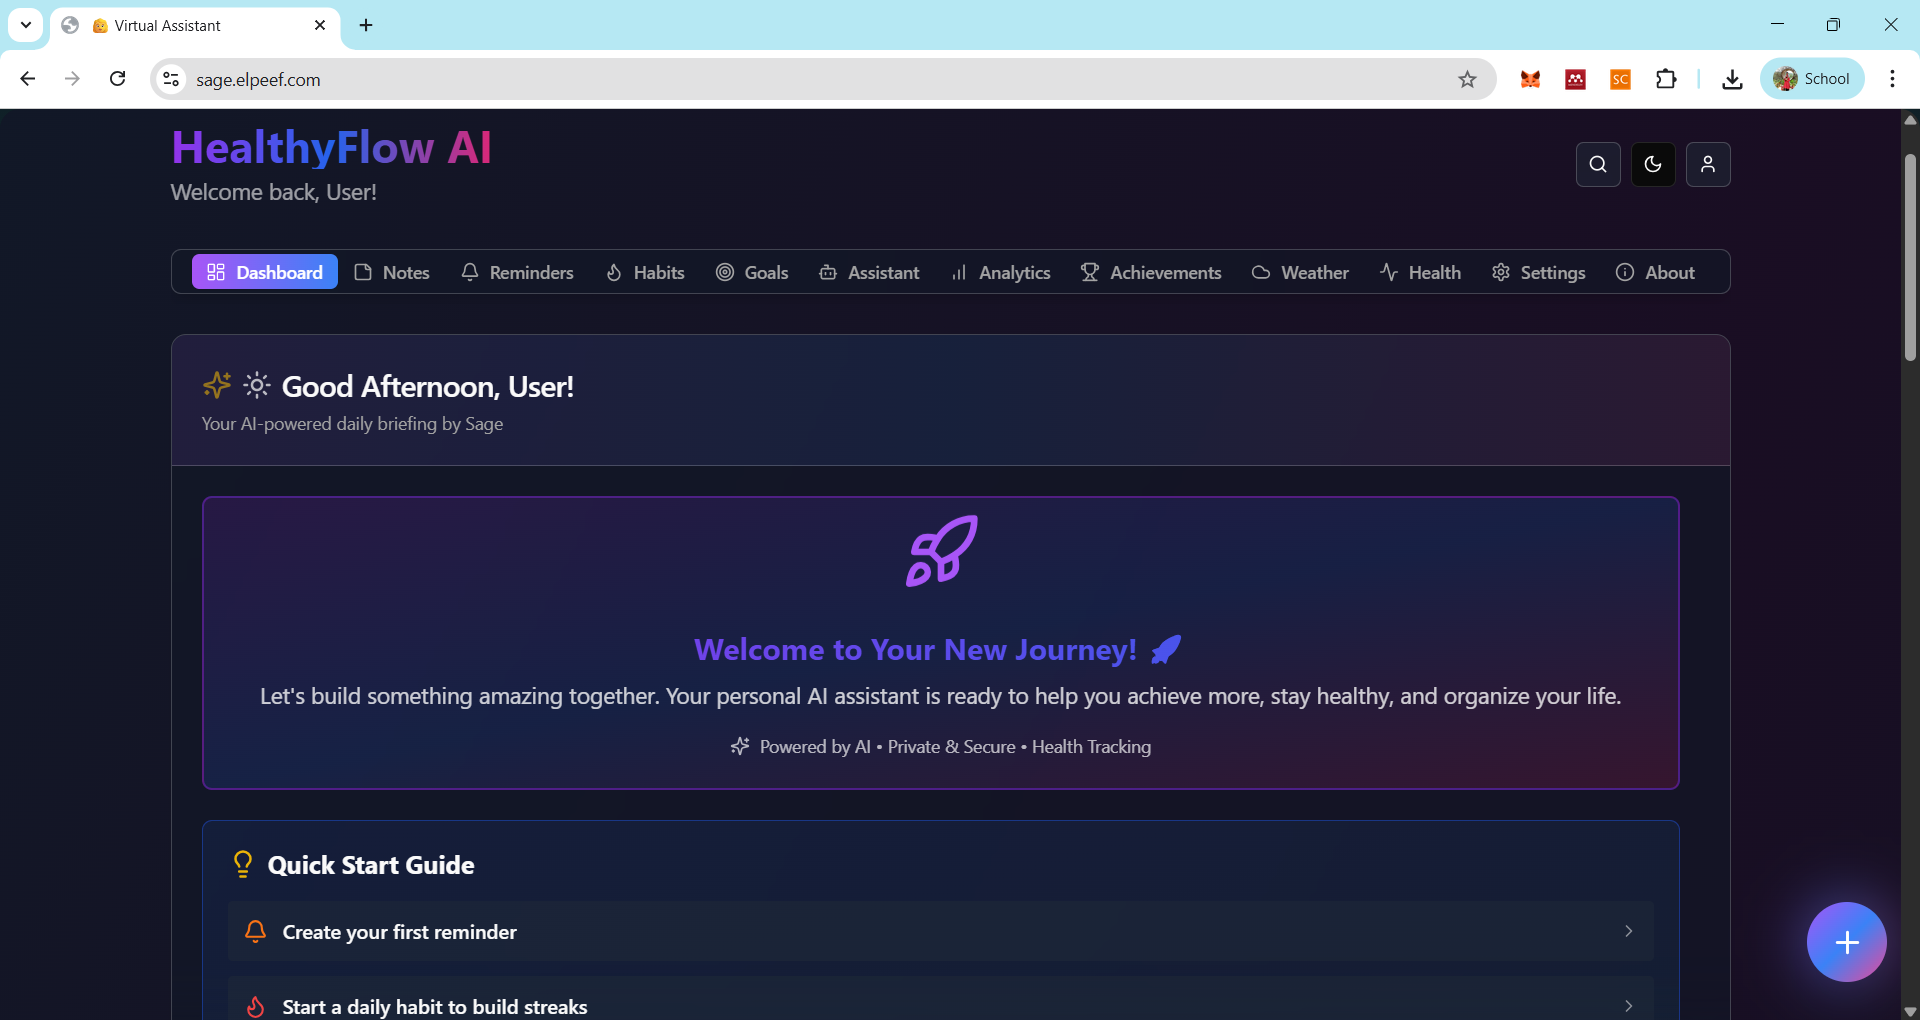Click the browser forward arrow

click(x=72, y=79)
